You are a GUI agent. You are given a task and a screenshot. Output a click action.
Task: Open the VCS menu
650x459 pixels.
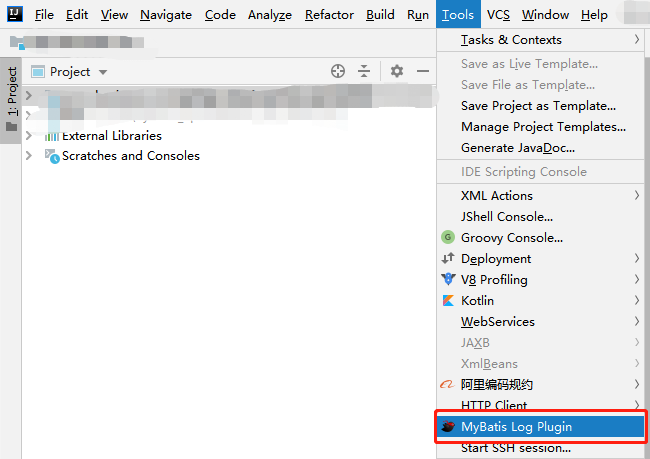coord(498,15)
